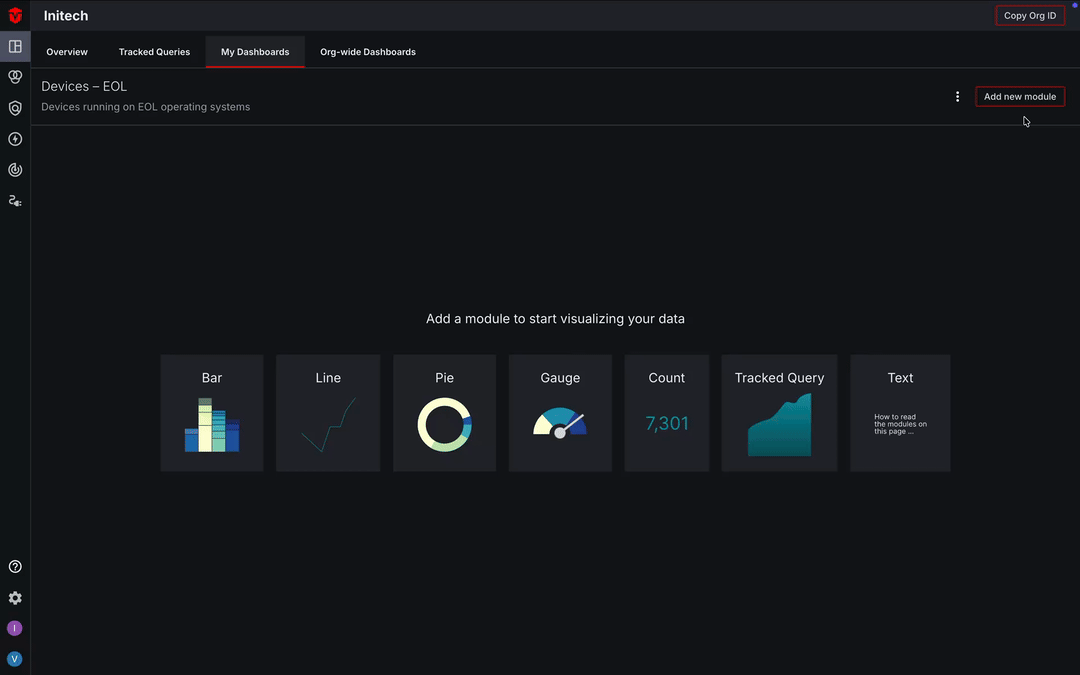Add a Pie chart module

click(x=444, y=412)
